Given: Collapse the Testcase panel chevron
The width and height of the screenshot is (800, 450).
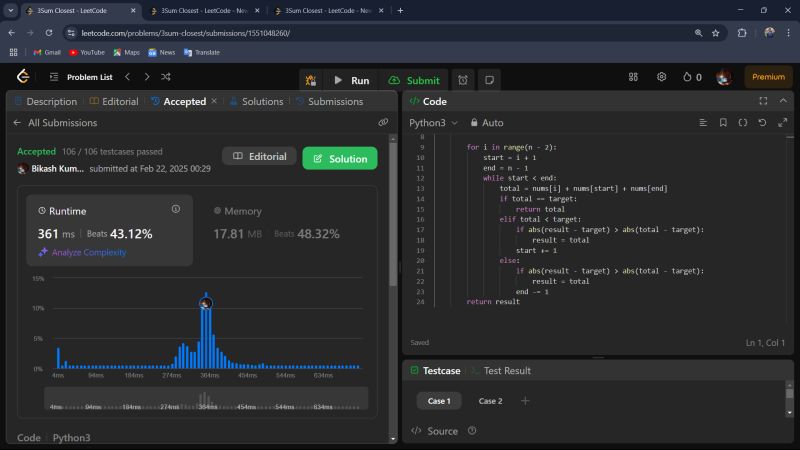Looking at the screenshot, I should [x=781, y=370].
